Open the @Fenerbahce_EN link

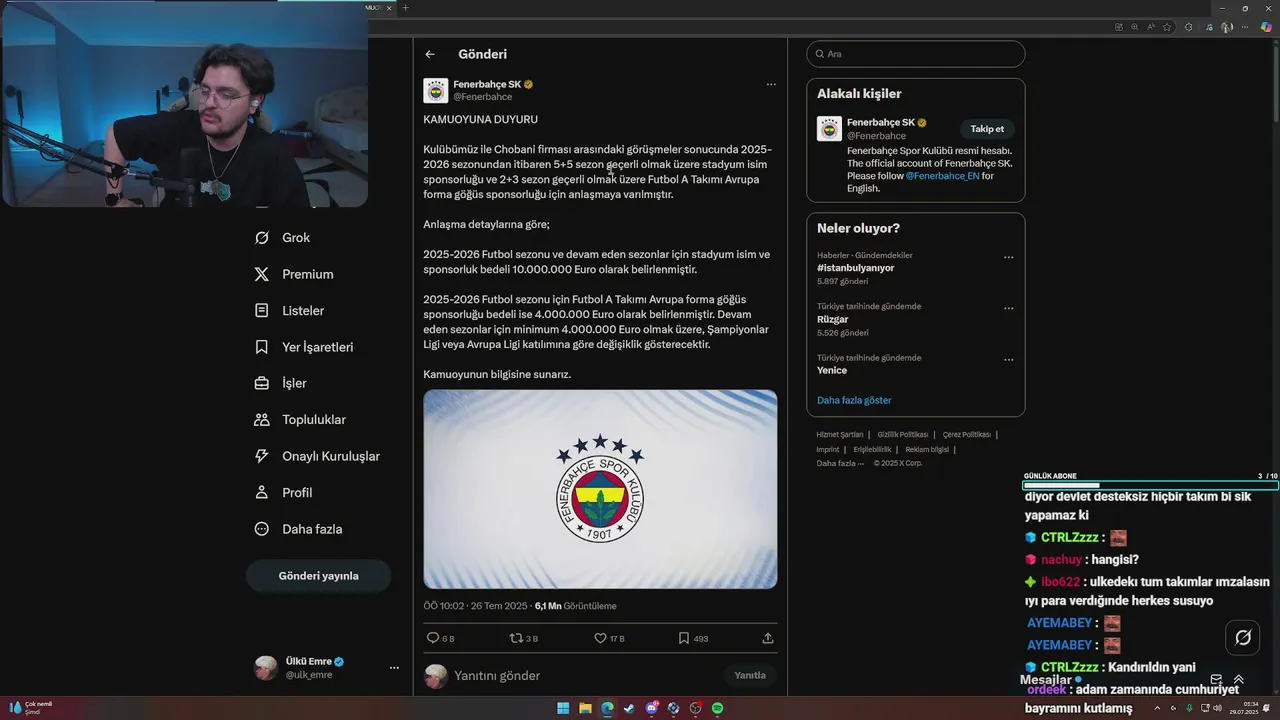click(942, 176)
